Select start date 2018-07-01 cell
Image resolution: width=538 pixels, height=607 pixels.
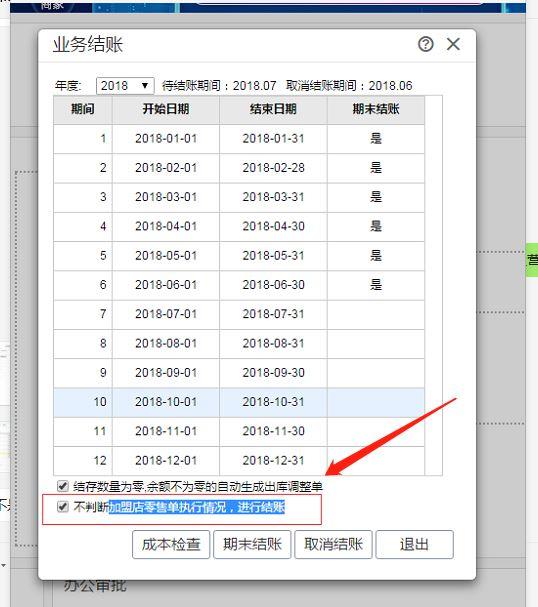pyautogui.click(x=166, y=314)
